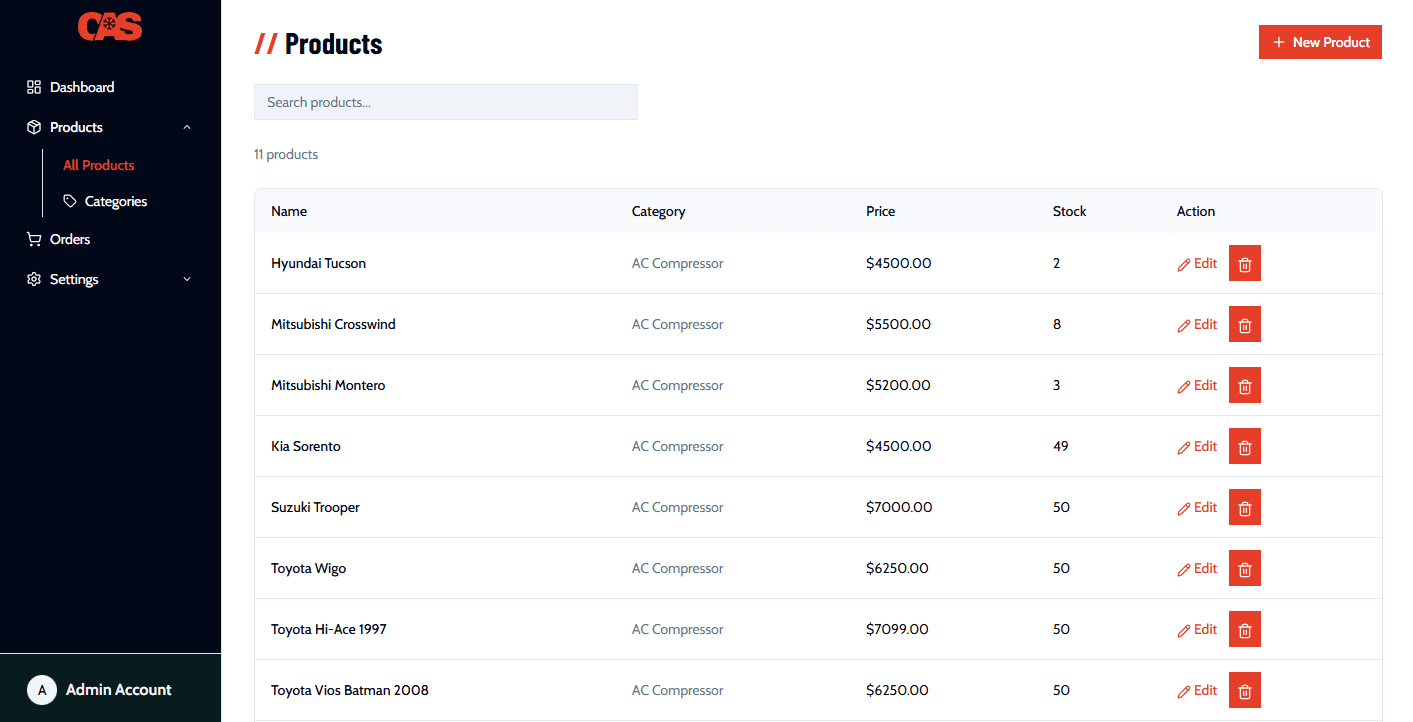Viewport: 1413px width, 722px height.
Task: Select the Hyundai Tucson name cell
Action: point(318,263)
